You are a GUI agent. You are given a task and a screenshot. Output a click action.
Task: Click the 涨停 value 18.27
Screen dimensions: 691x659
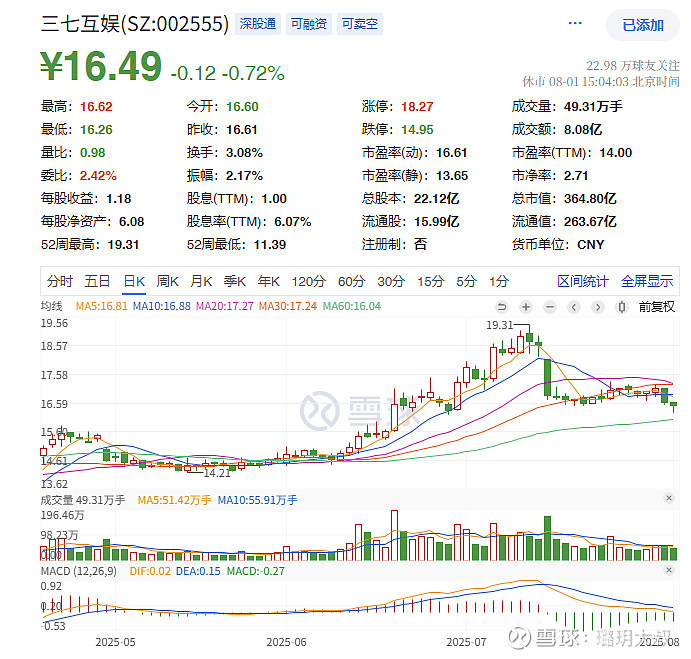417,107
